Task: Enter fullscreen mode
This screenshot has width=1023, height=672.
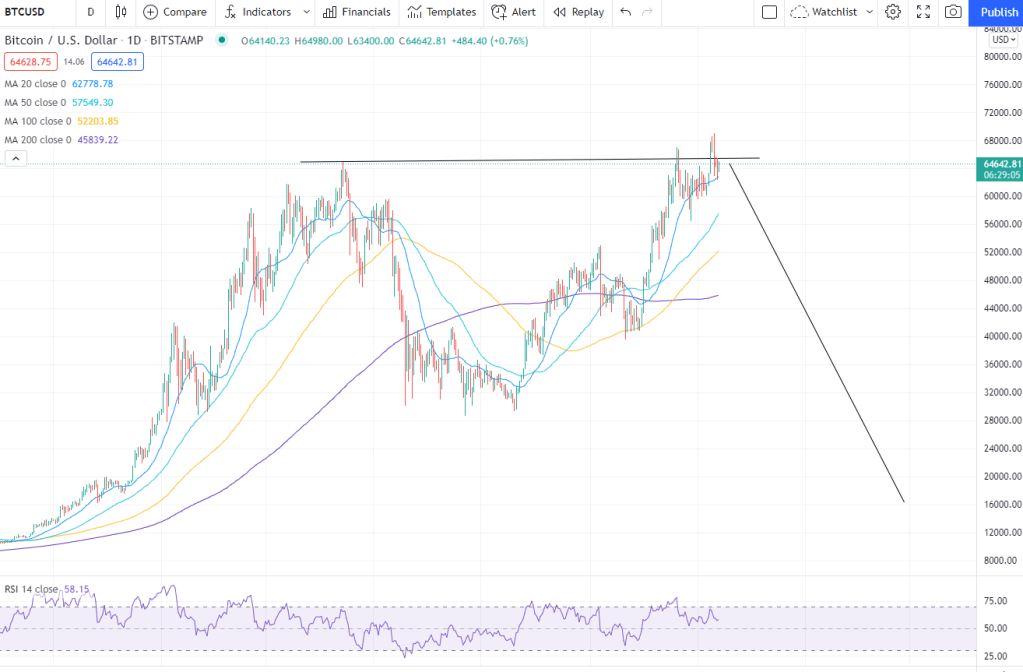Action: pyautogui.click(x=923, y=12)
